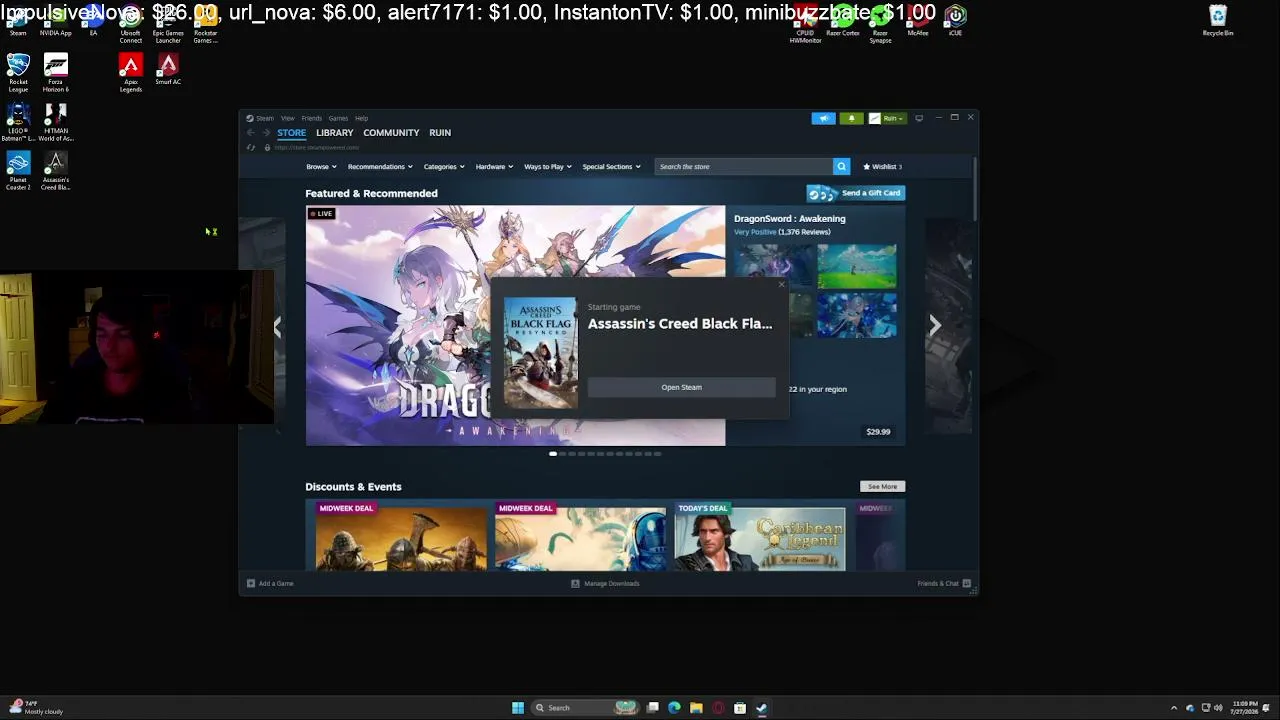Click the Steam announcements megaphone icon
Screen dimensions: 1280x720
click(823, 118)
